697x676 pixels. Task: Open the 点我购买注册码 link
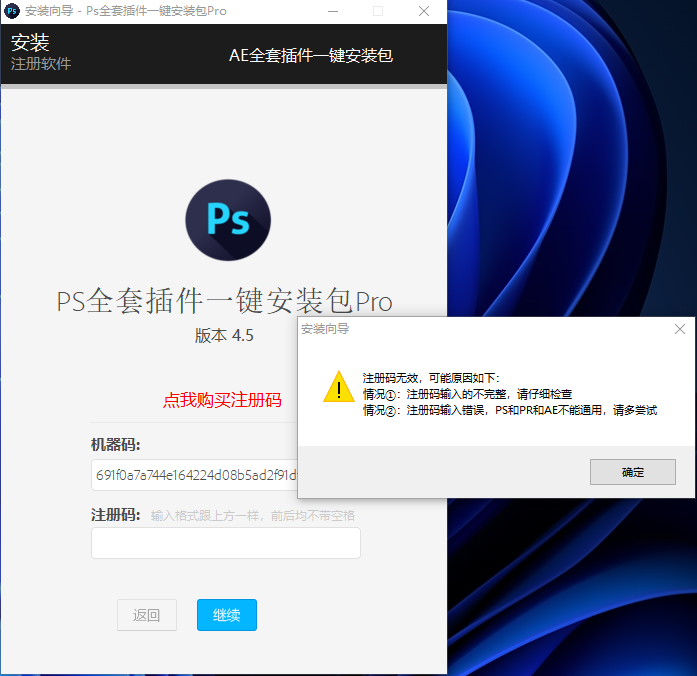pos(222,400)
